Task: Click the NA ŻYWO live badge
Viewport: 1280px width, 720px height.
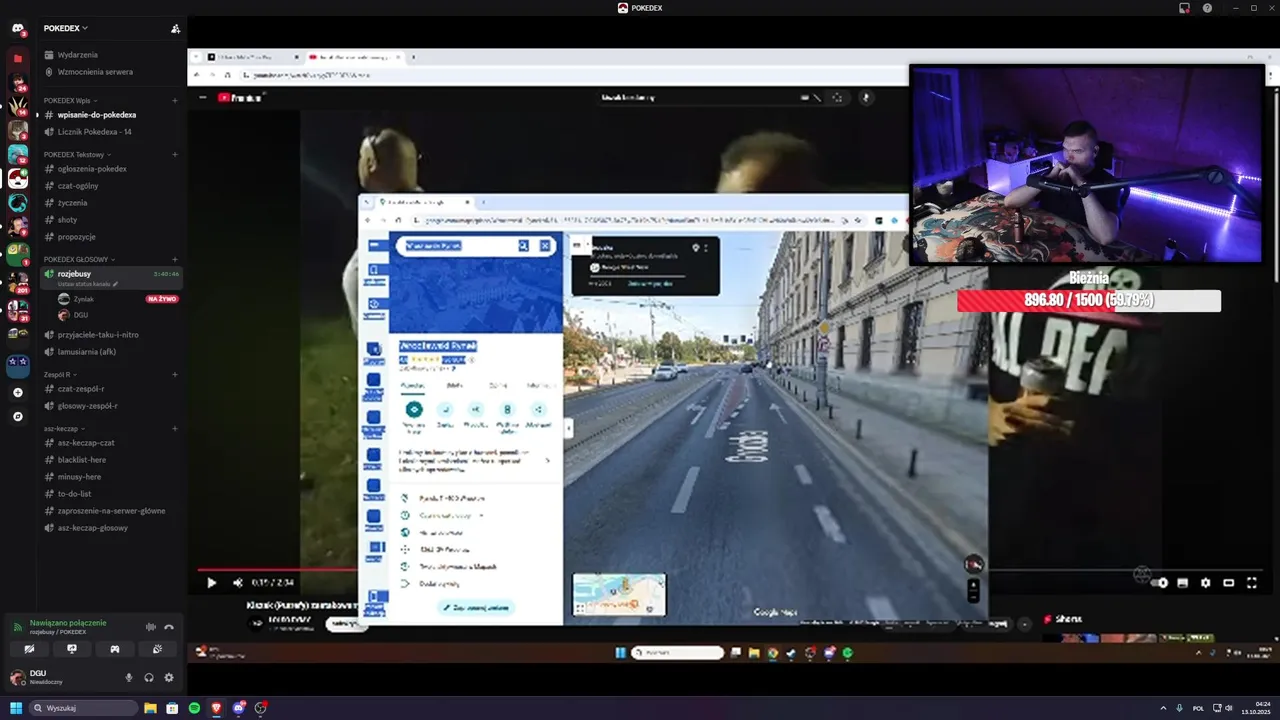Action: tap(162, 299)
